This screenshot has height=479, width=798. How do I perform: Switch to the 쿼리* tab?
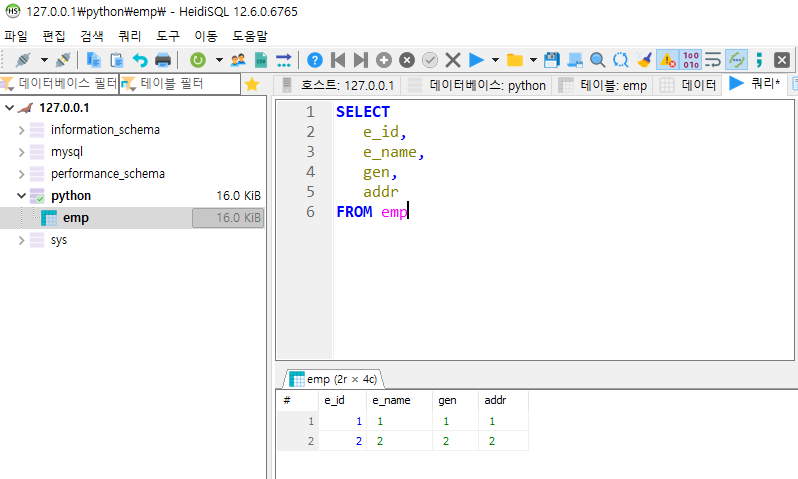click(x=754, y=83)
